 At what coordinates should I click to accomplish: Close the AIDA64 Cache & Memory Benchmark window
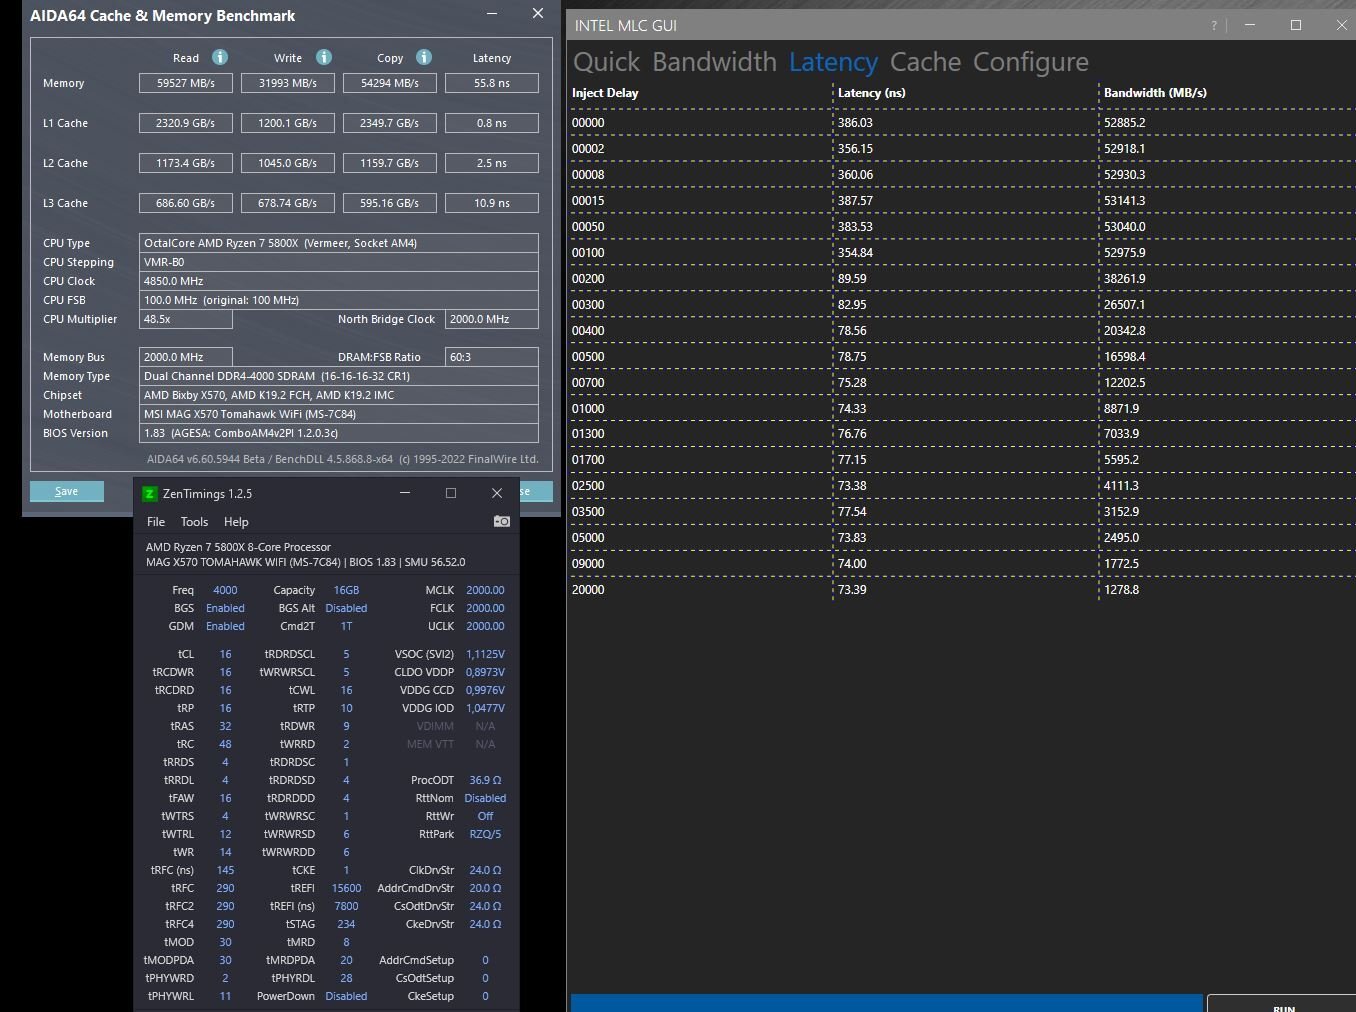click(x=538, y=14)
